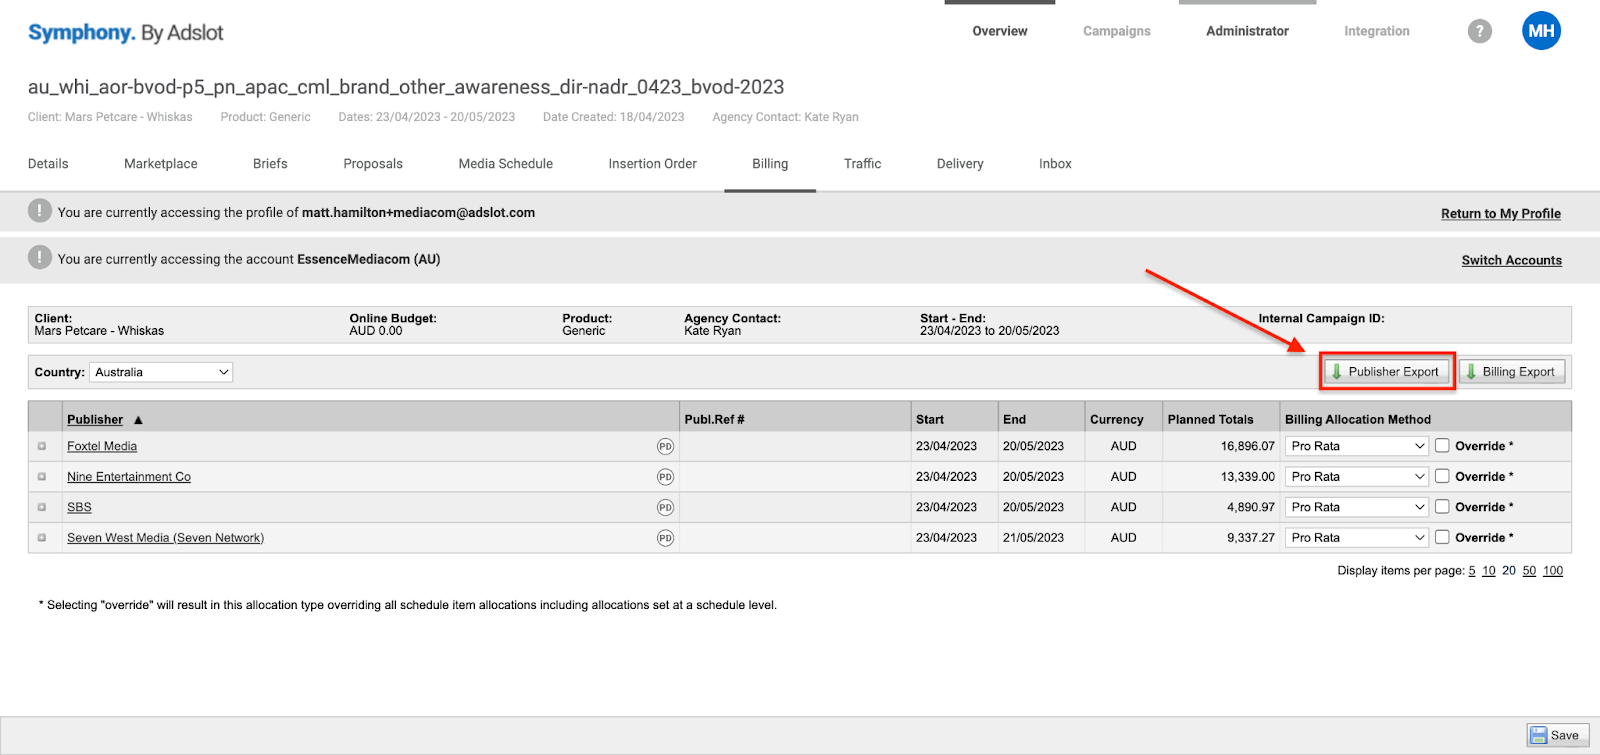Display 10 items per page
1600x755 pixels.
(1489, 571)
